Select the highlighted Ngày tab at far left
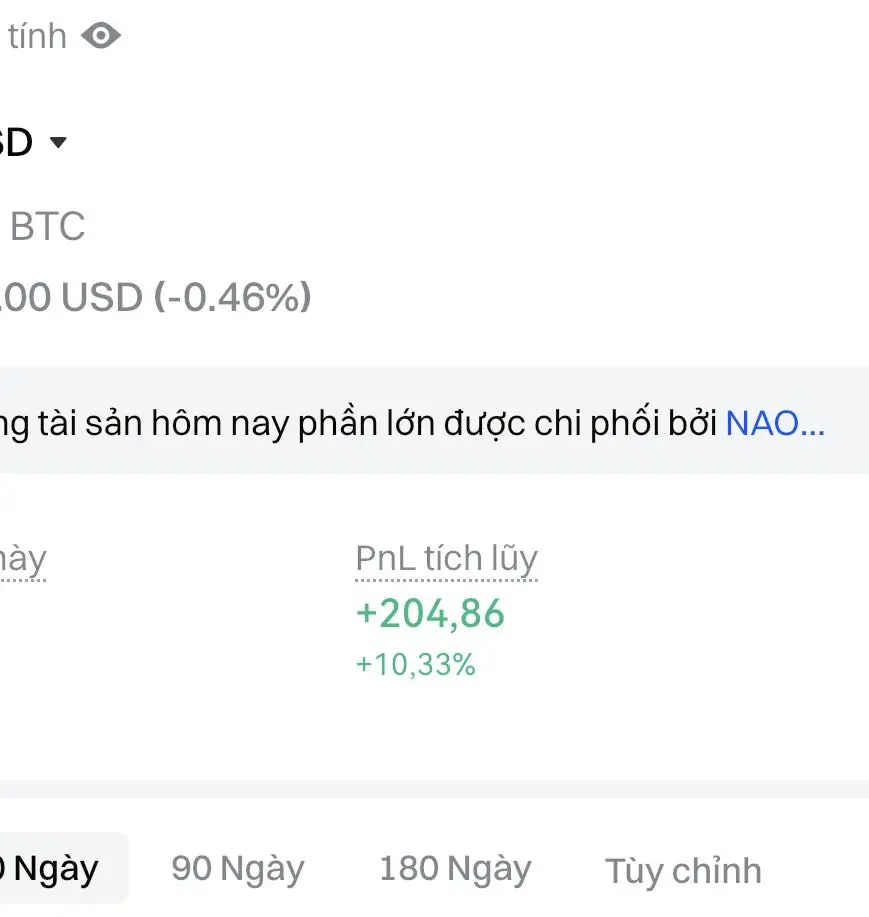Screen dimensions: 869x917 click(55, 868)
